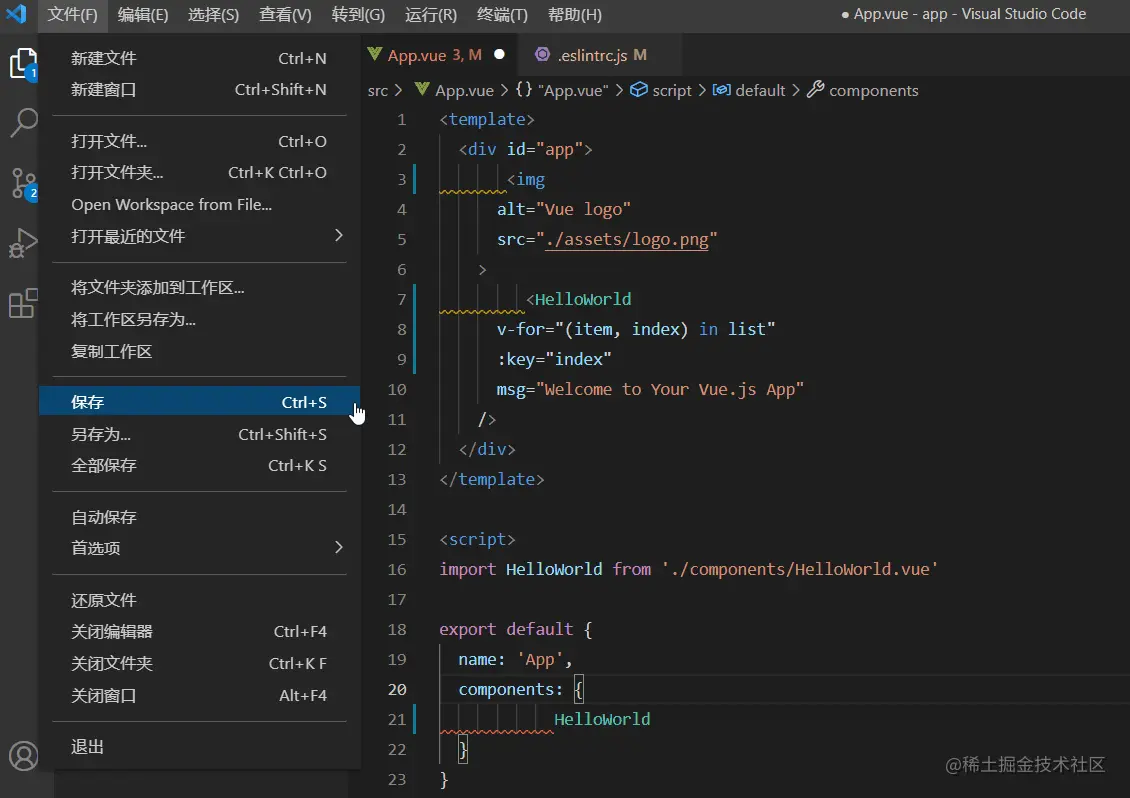Click HelloWorld on line 21

pyautogui.click(x=602, y=719)
